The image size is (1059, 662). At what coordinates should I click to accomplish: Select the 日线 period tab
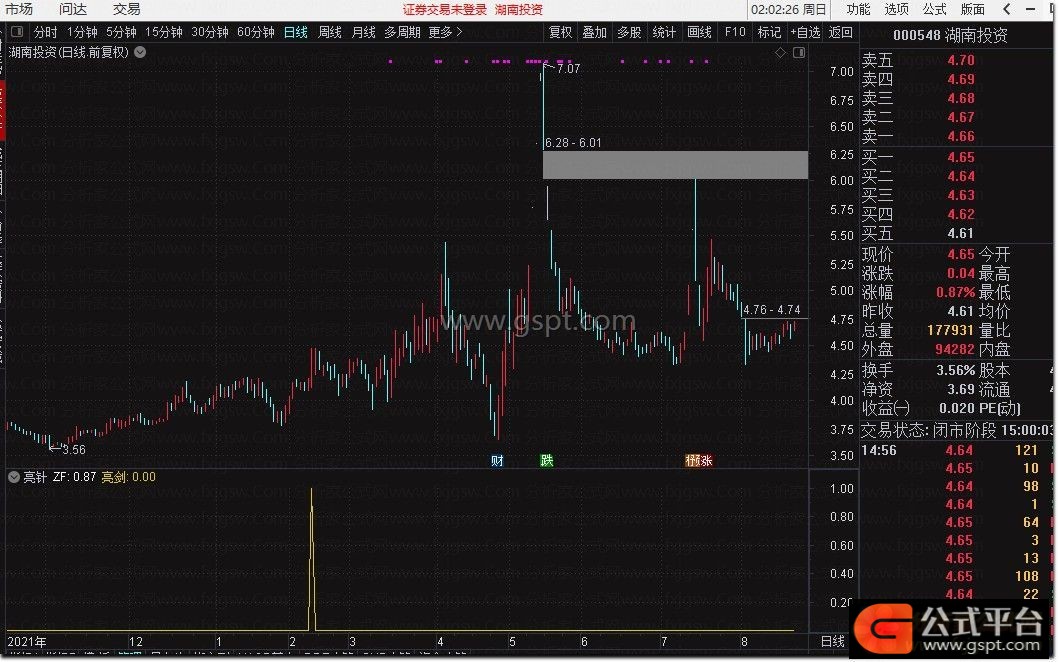pyautogui.click(x=296, y=32)
